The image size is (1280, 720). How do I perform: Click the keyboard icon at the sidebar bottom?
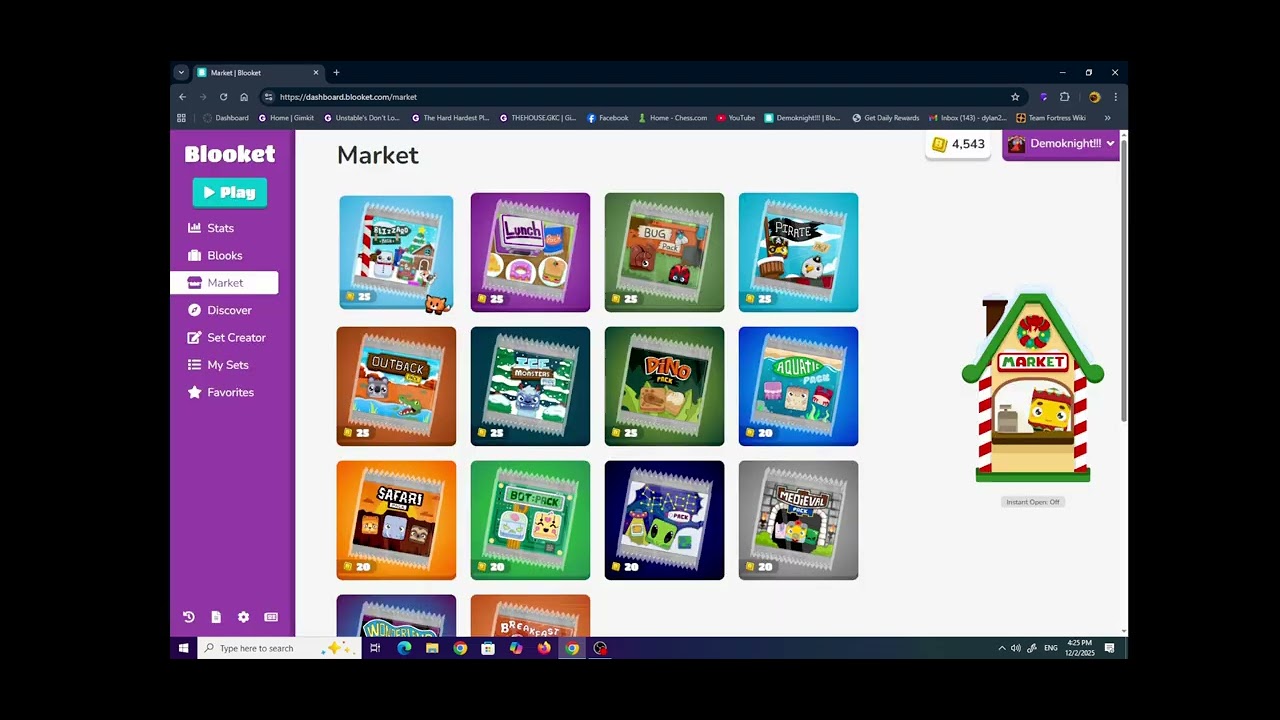click(271, 617)
